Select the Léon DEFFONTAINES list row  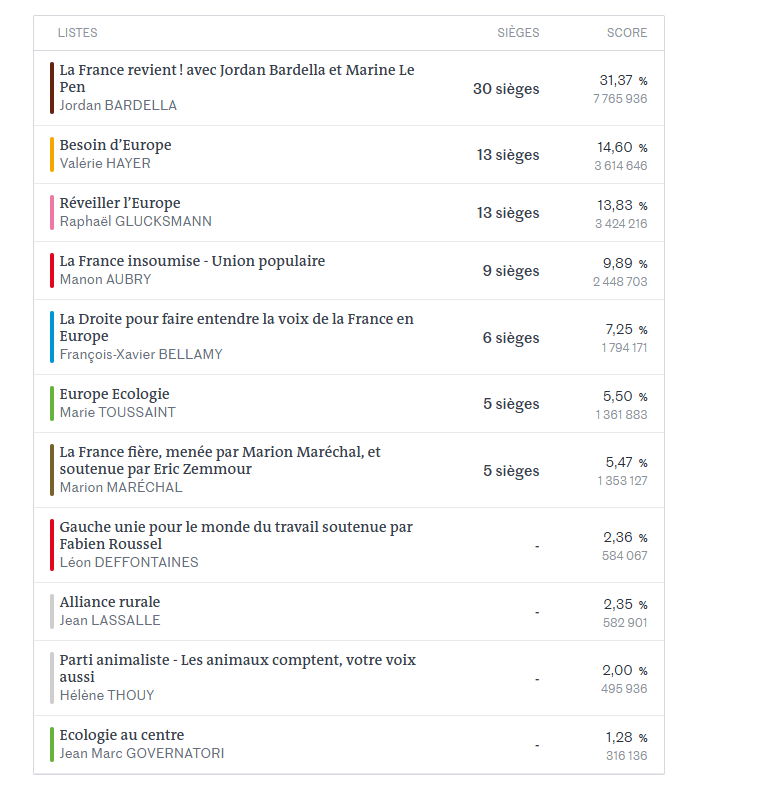(x=349, y=545)
